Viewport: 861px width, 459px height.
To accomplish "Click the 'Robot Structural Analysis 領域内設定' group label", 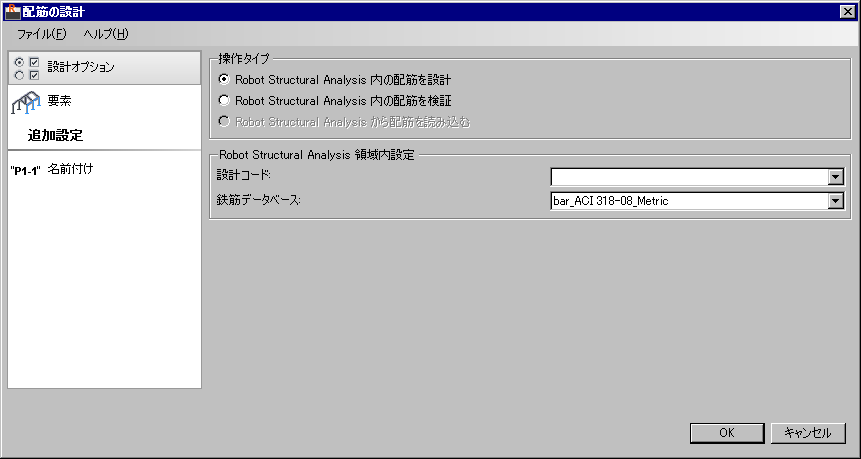I will point(316,155).
